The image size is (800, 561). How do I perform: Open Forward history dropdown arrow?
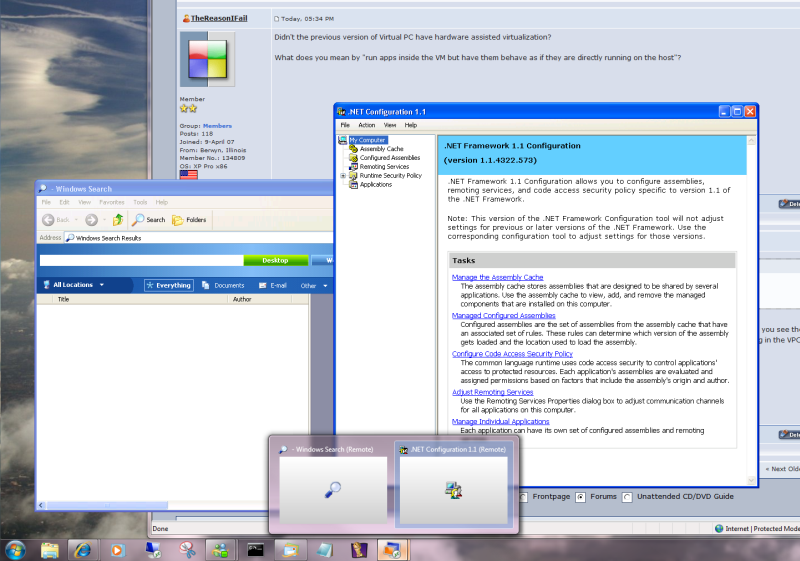click(x=104, y=220)
